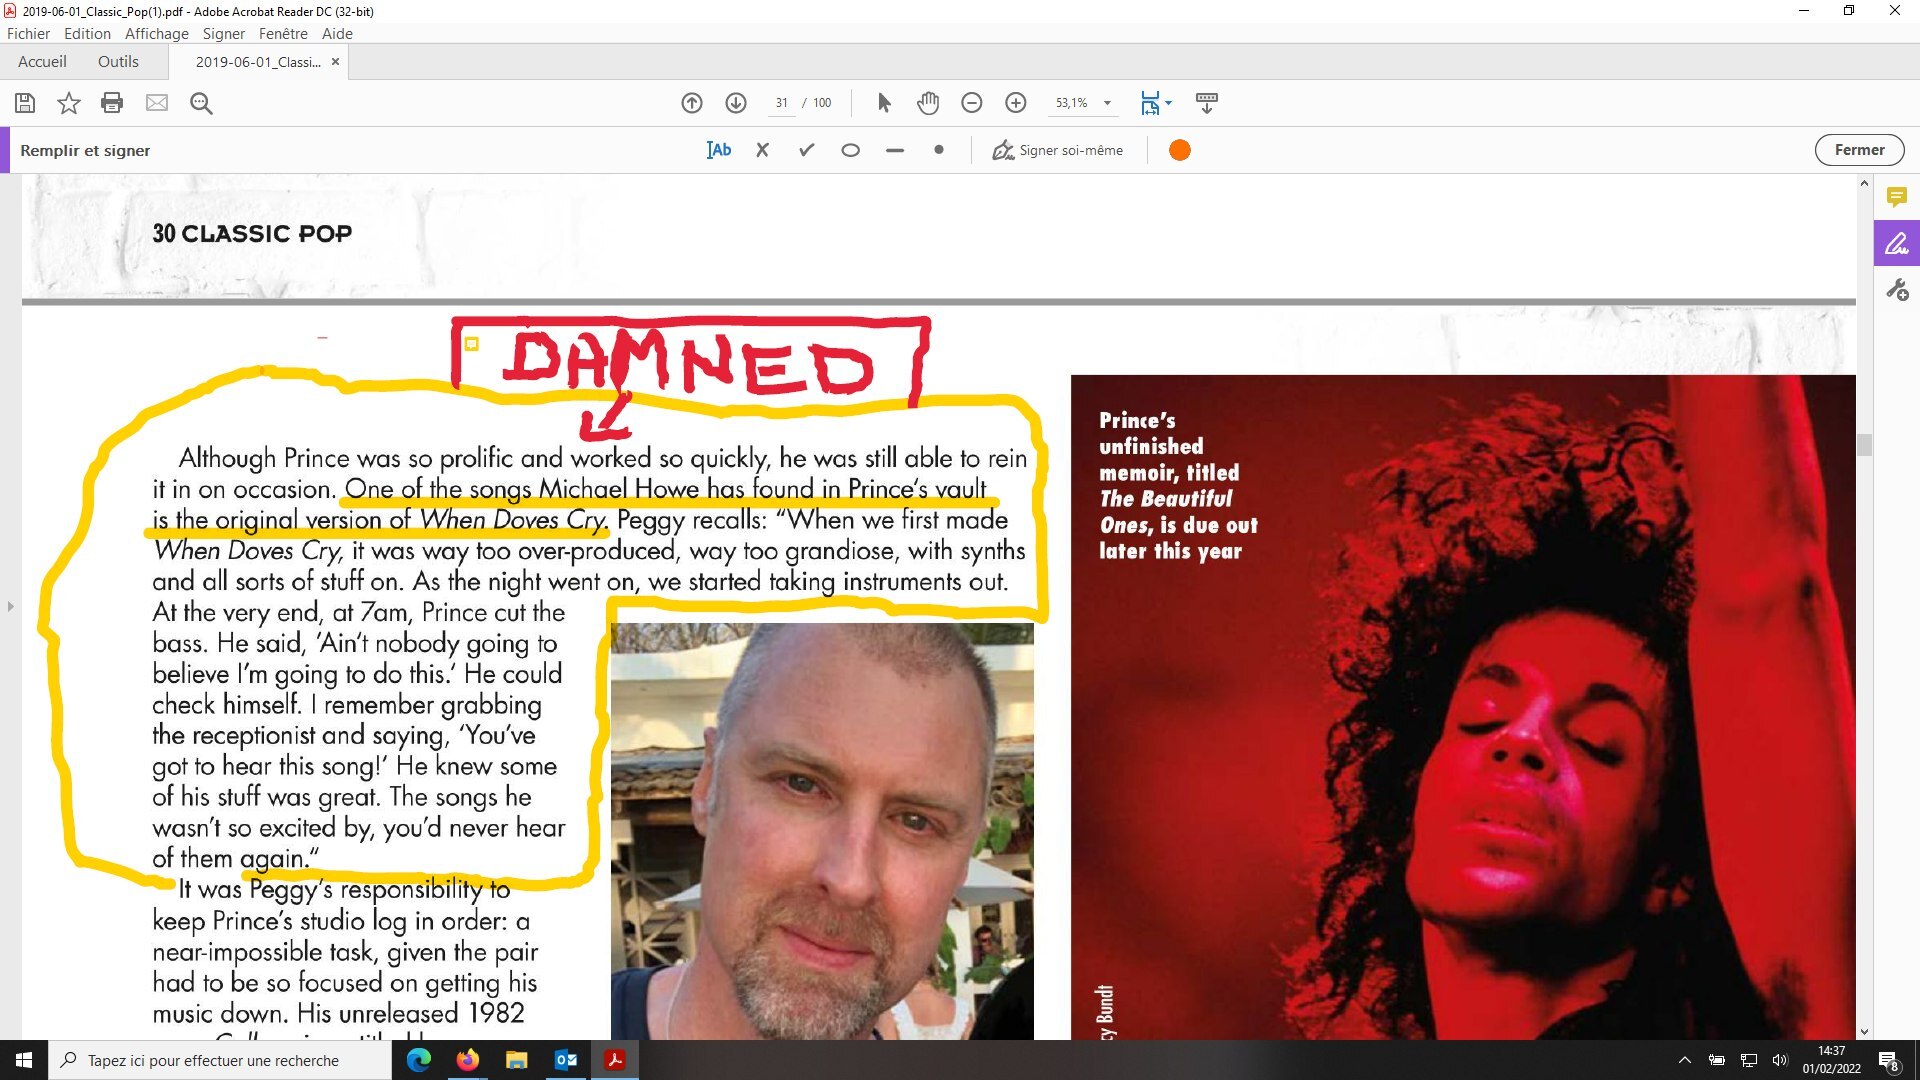Select the hand pan tool
Viewport: 1920px width, 1080px height.
coord(928,103)
